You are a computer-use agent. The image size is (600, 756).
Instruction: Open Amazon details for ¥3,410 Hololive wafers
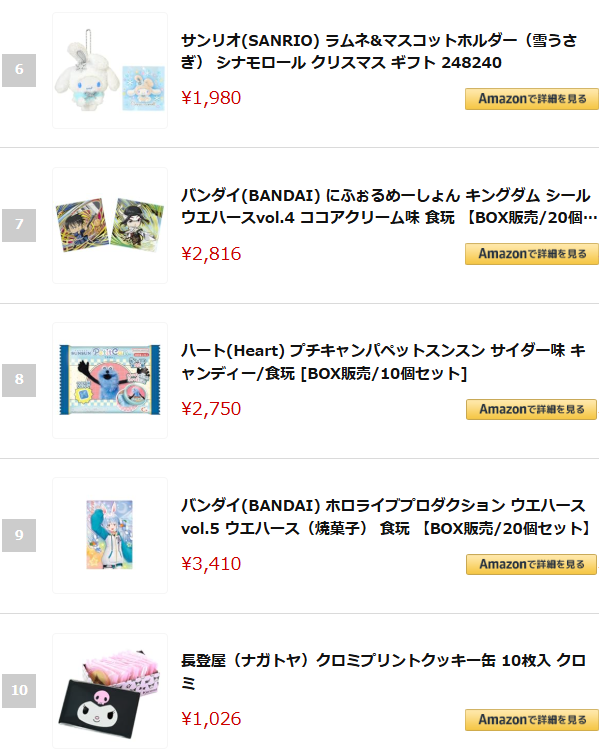point(531,565)
